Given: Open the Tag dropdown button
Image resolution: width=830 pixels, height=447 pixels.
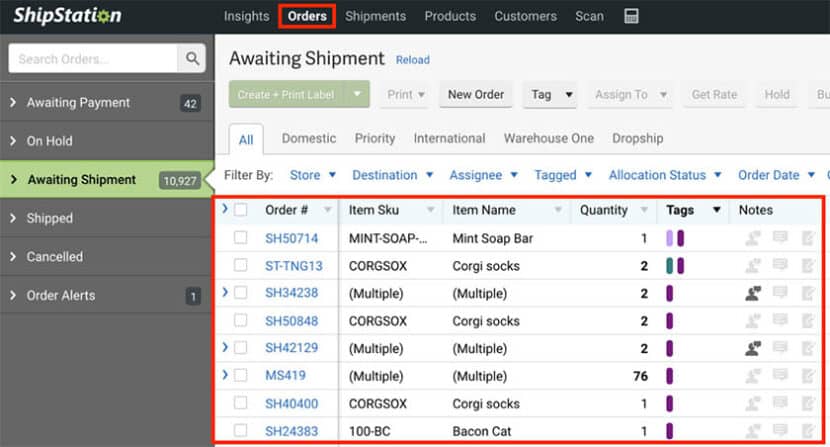Looking at the screenshot, I should (552, 94).
